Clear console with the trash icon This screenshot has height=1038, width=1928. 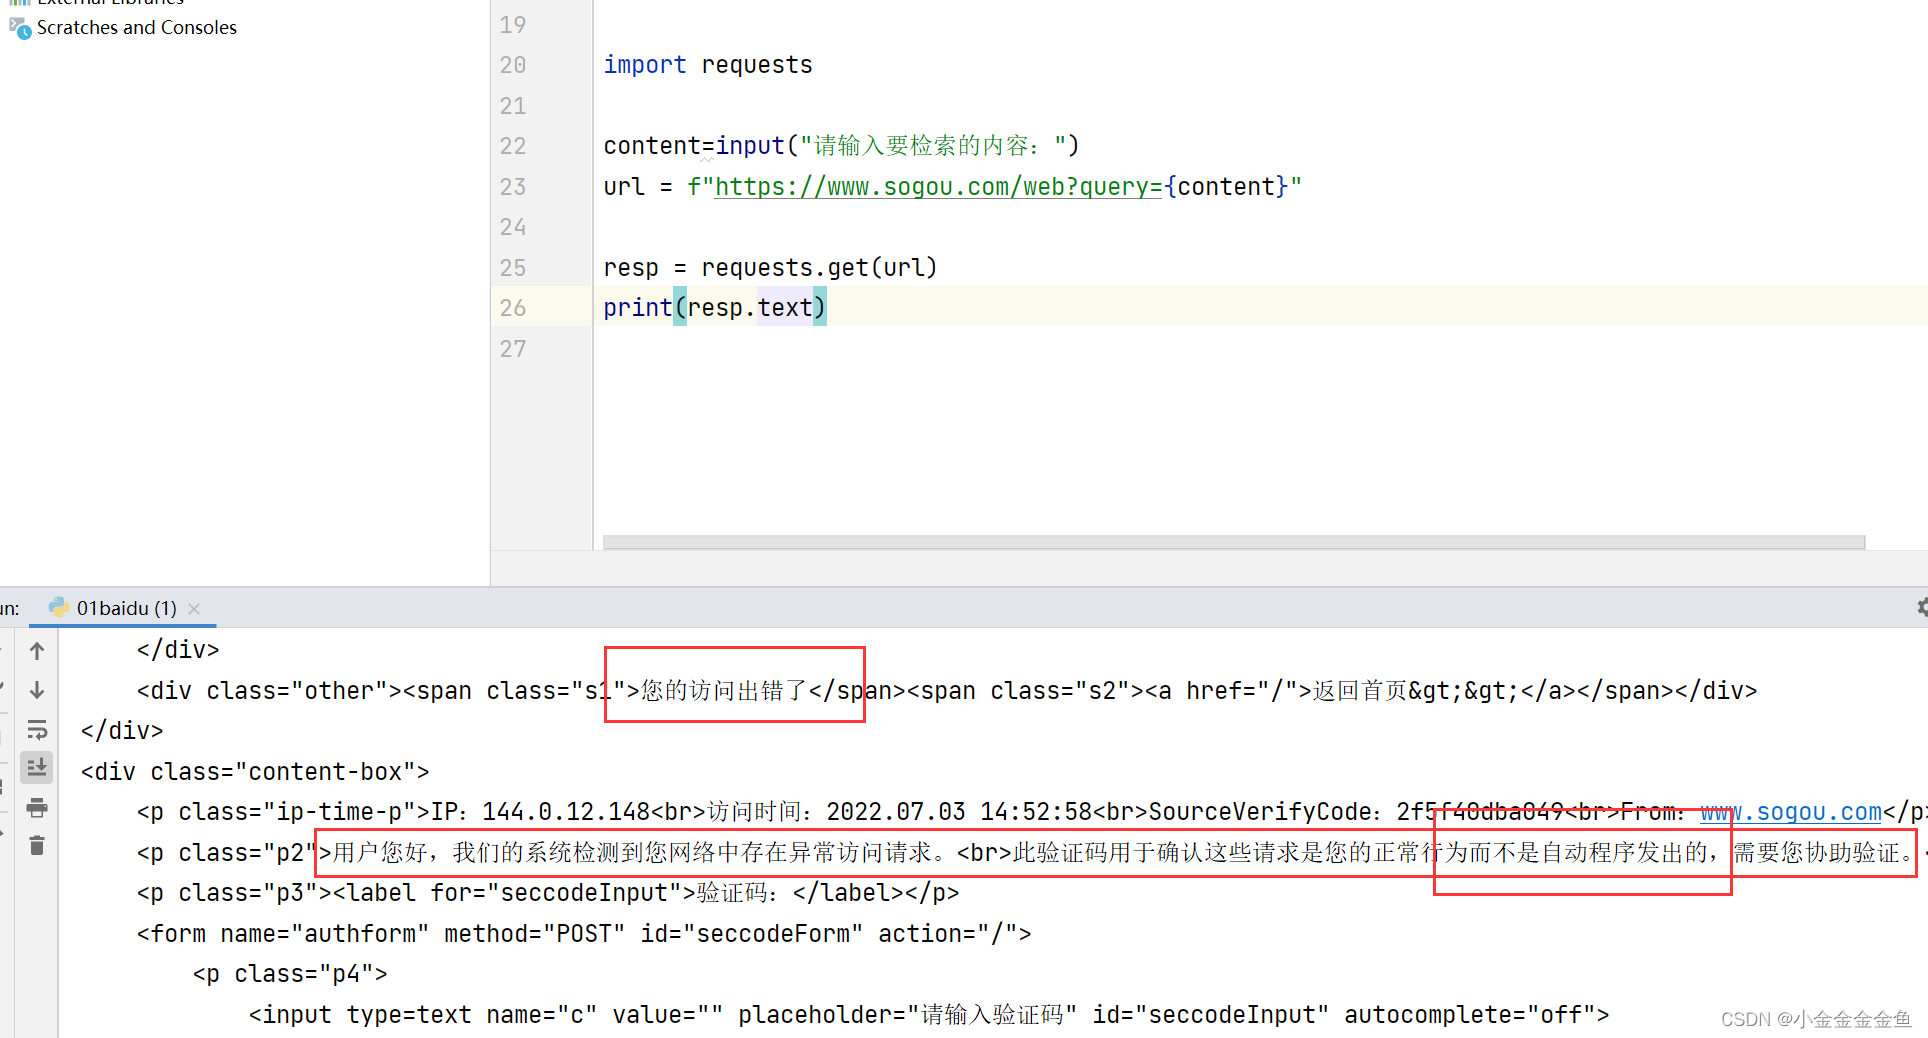click(37, 846)
